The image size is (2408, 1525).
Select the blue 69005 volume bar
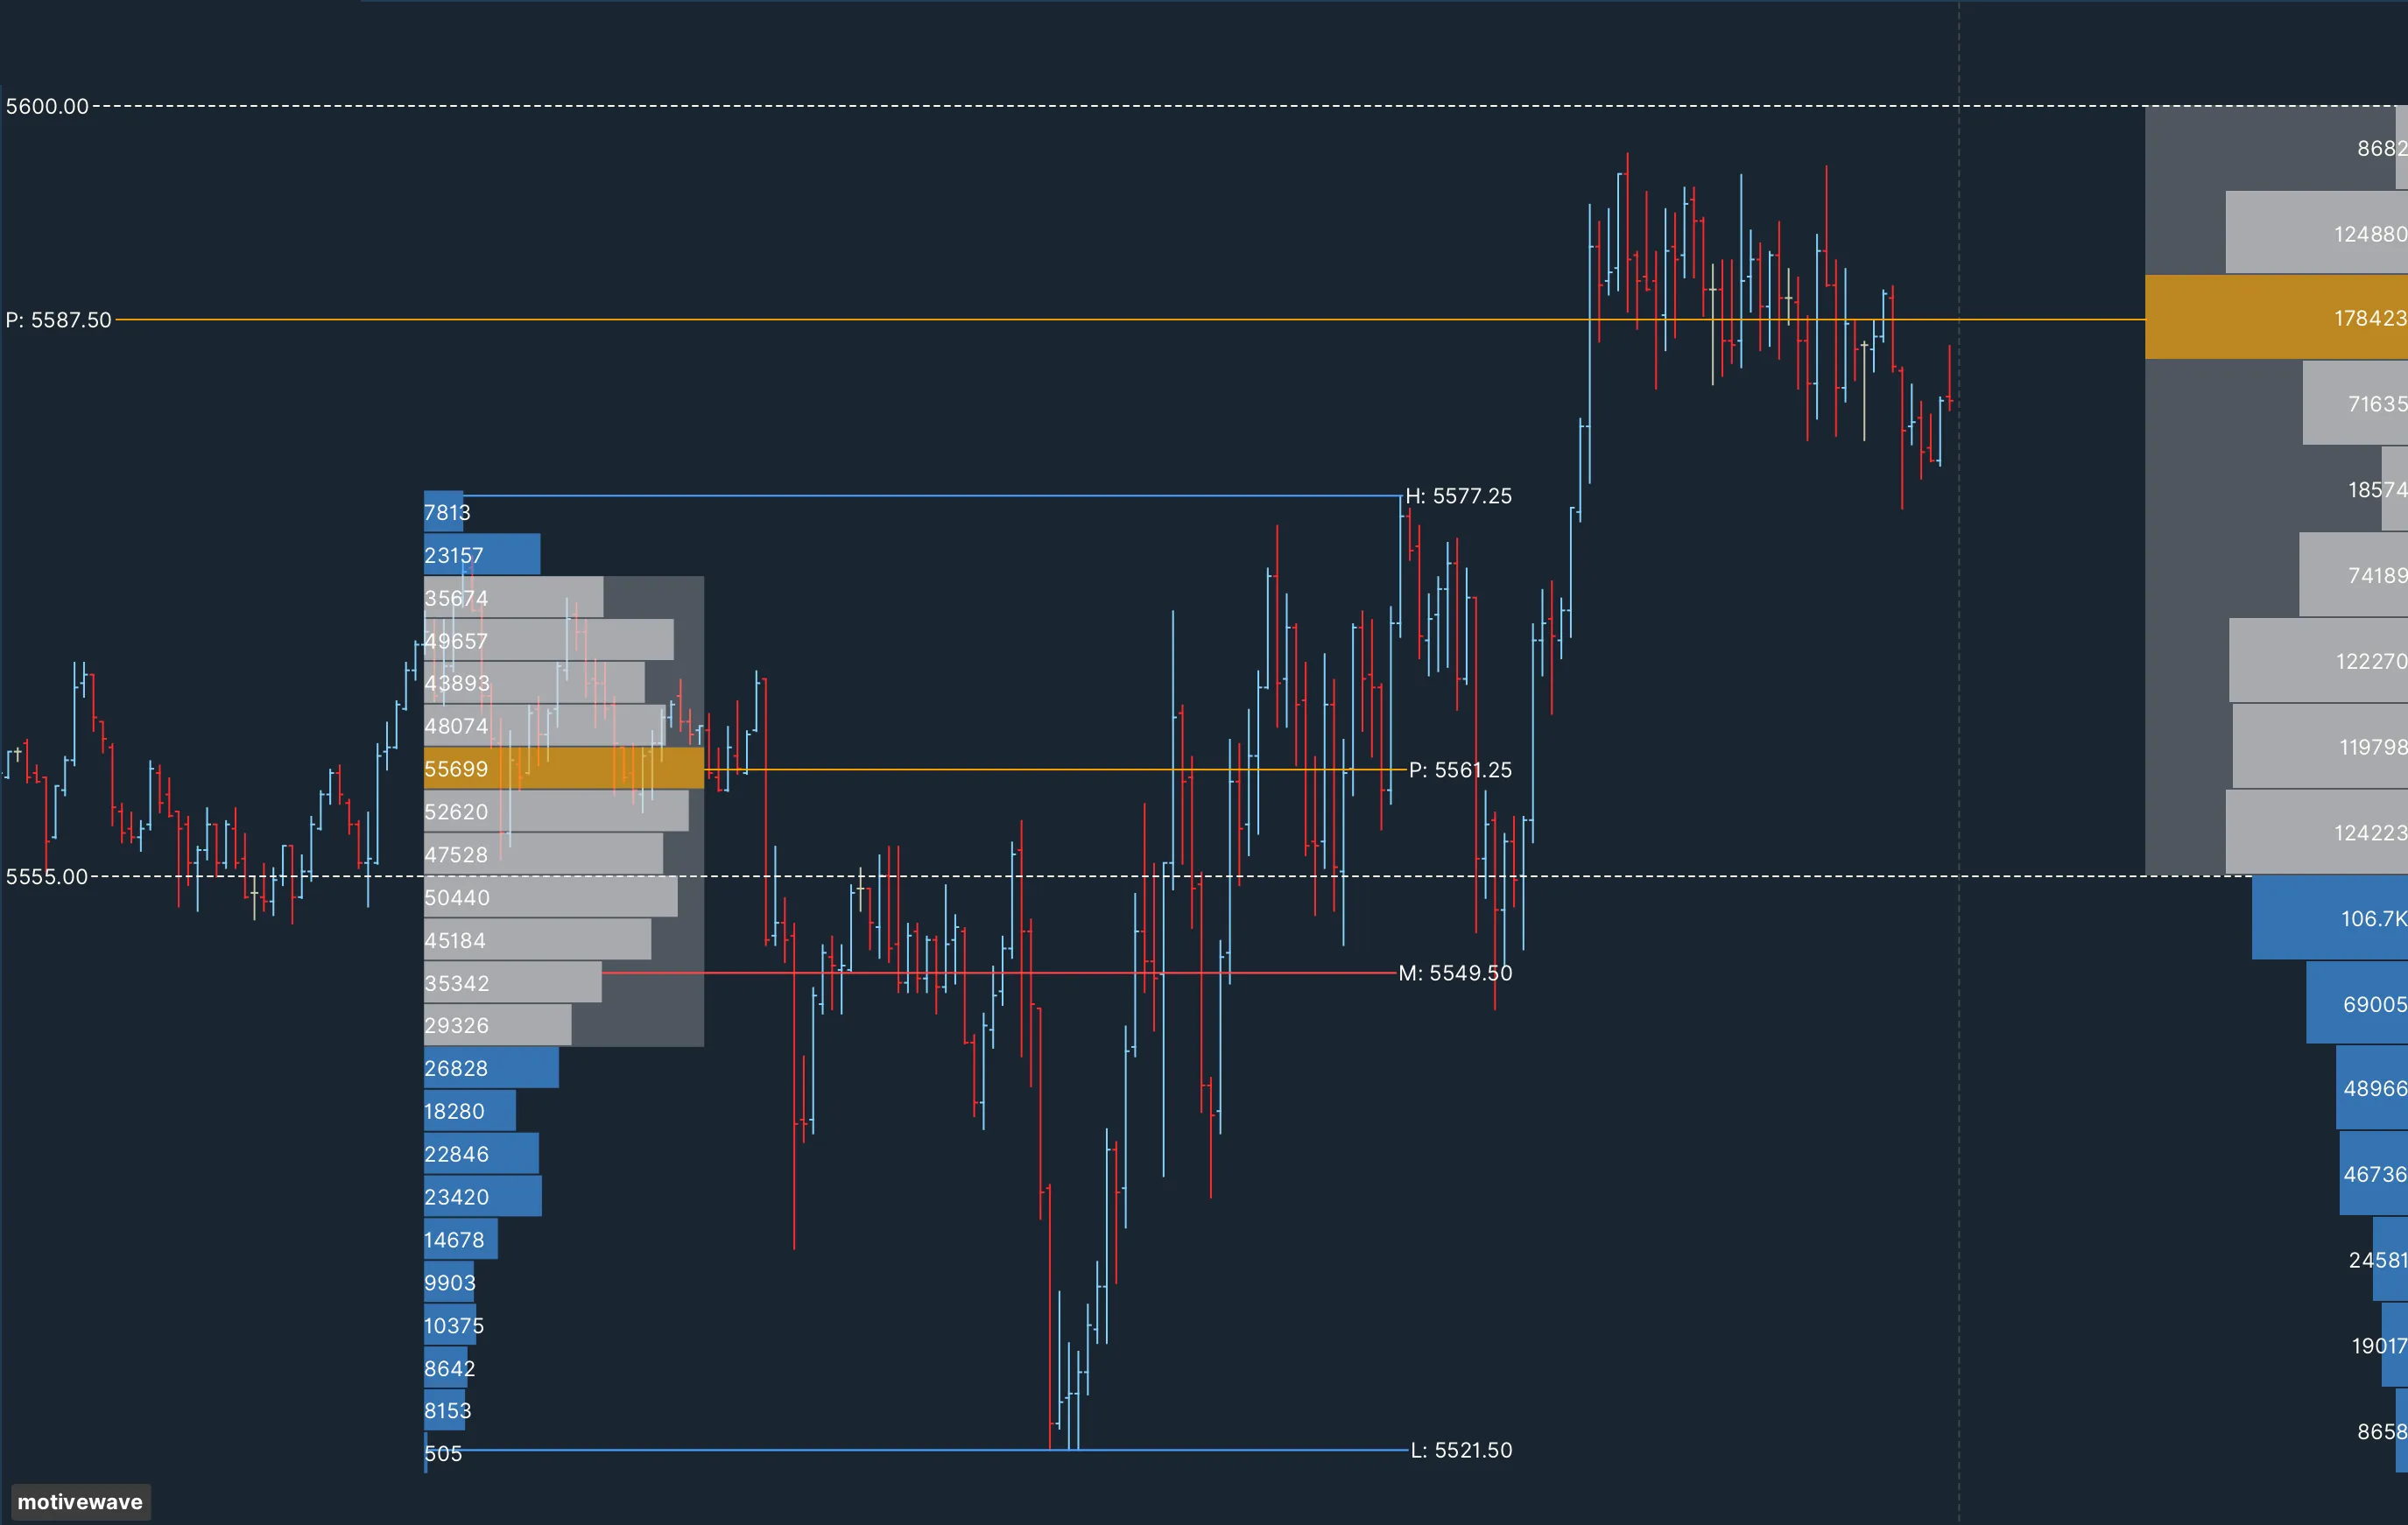coord(2356,1003)
